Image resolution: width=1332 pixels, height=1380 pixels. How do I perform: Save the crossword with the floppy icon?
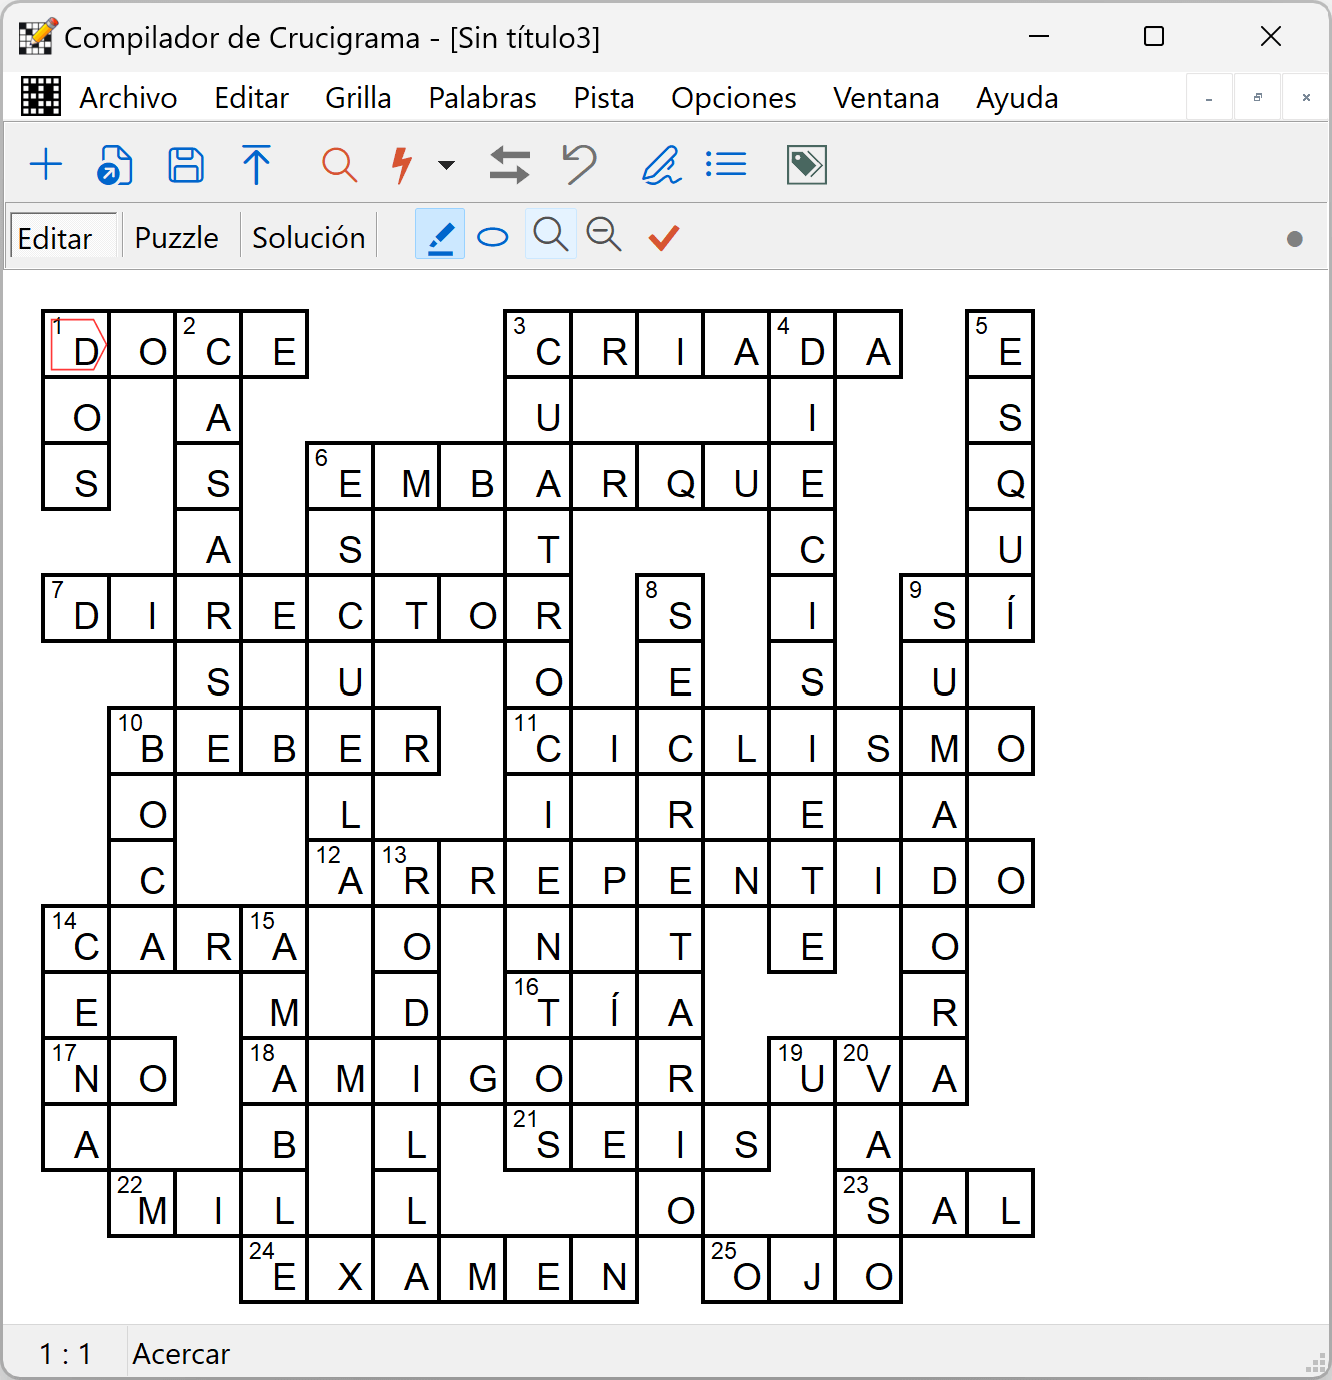coord(186,165)
